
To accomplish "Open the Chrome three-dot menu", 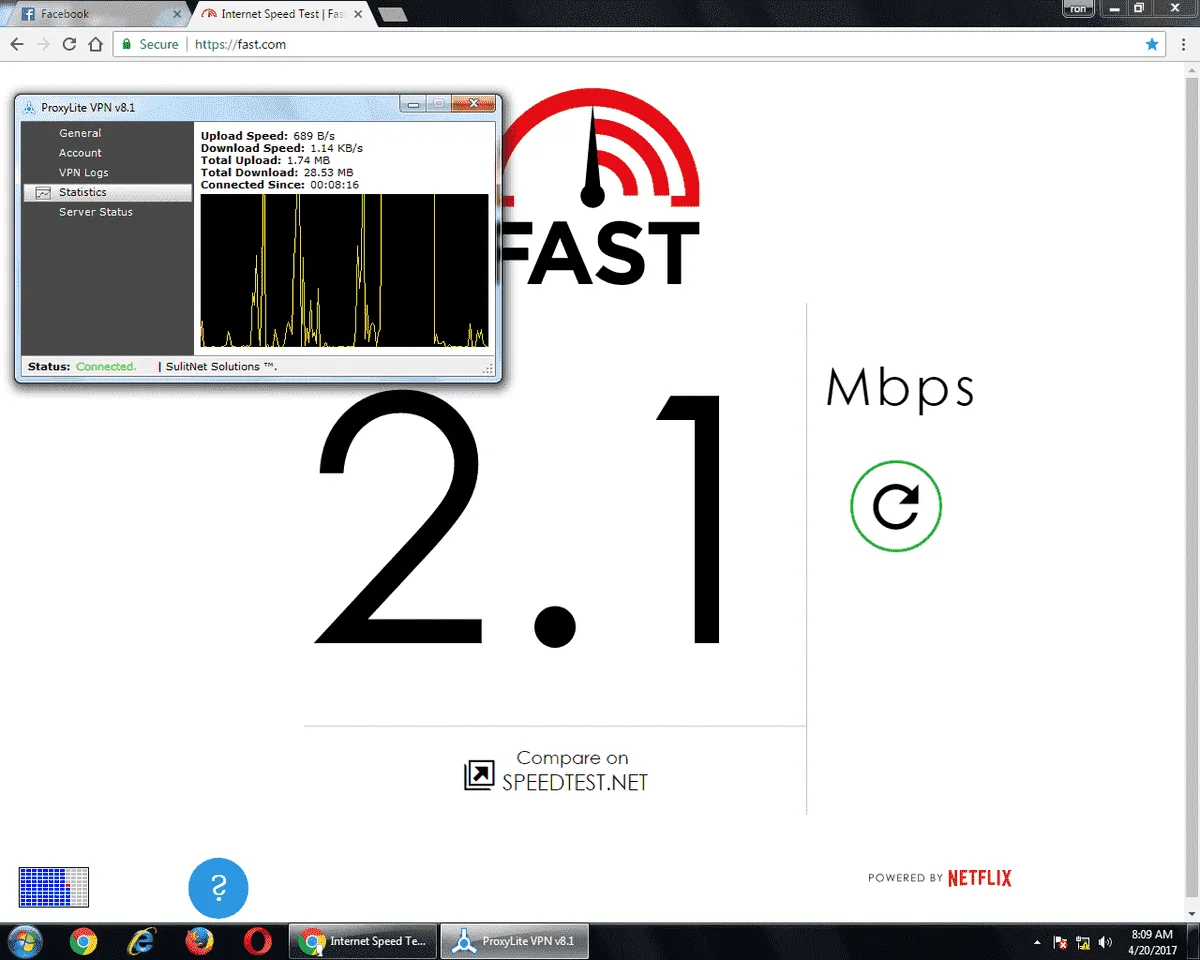I will pyautogui.click(x=1184, y=44).
